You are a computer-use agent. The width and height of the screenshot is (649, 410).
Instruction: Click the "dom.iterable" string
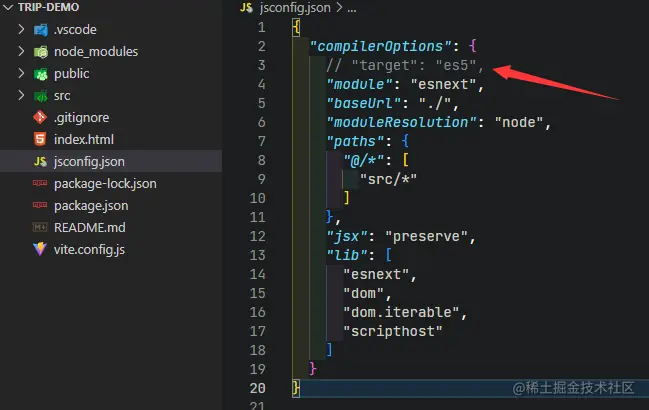(401, 312)
